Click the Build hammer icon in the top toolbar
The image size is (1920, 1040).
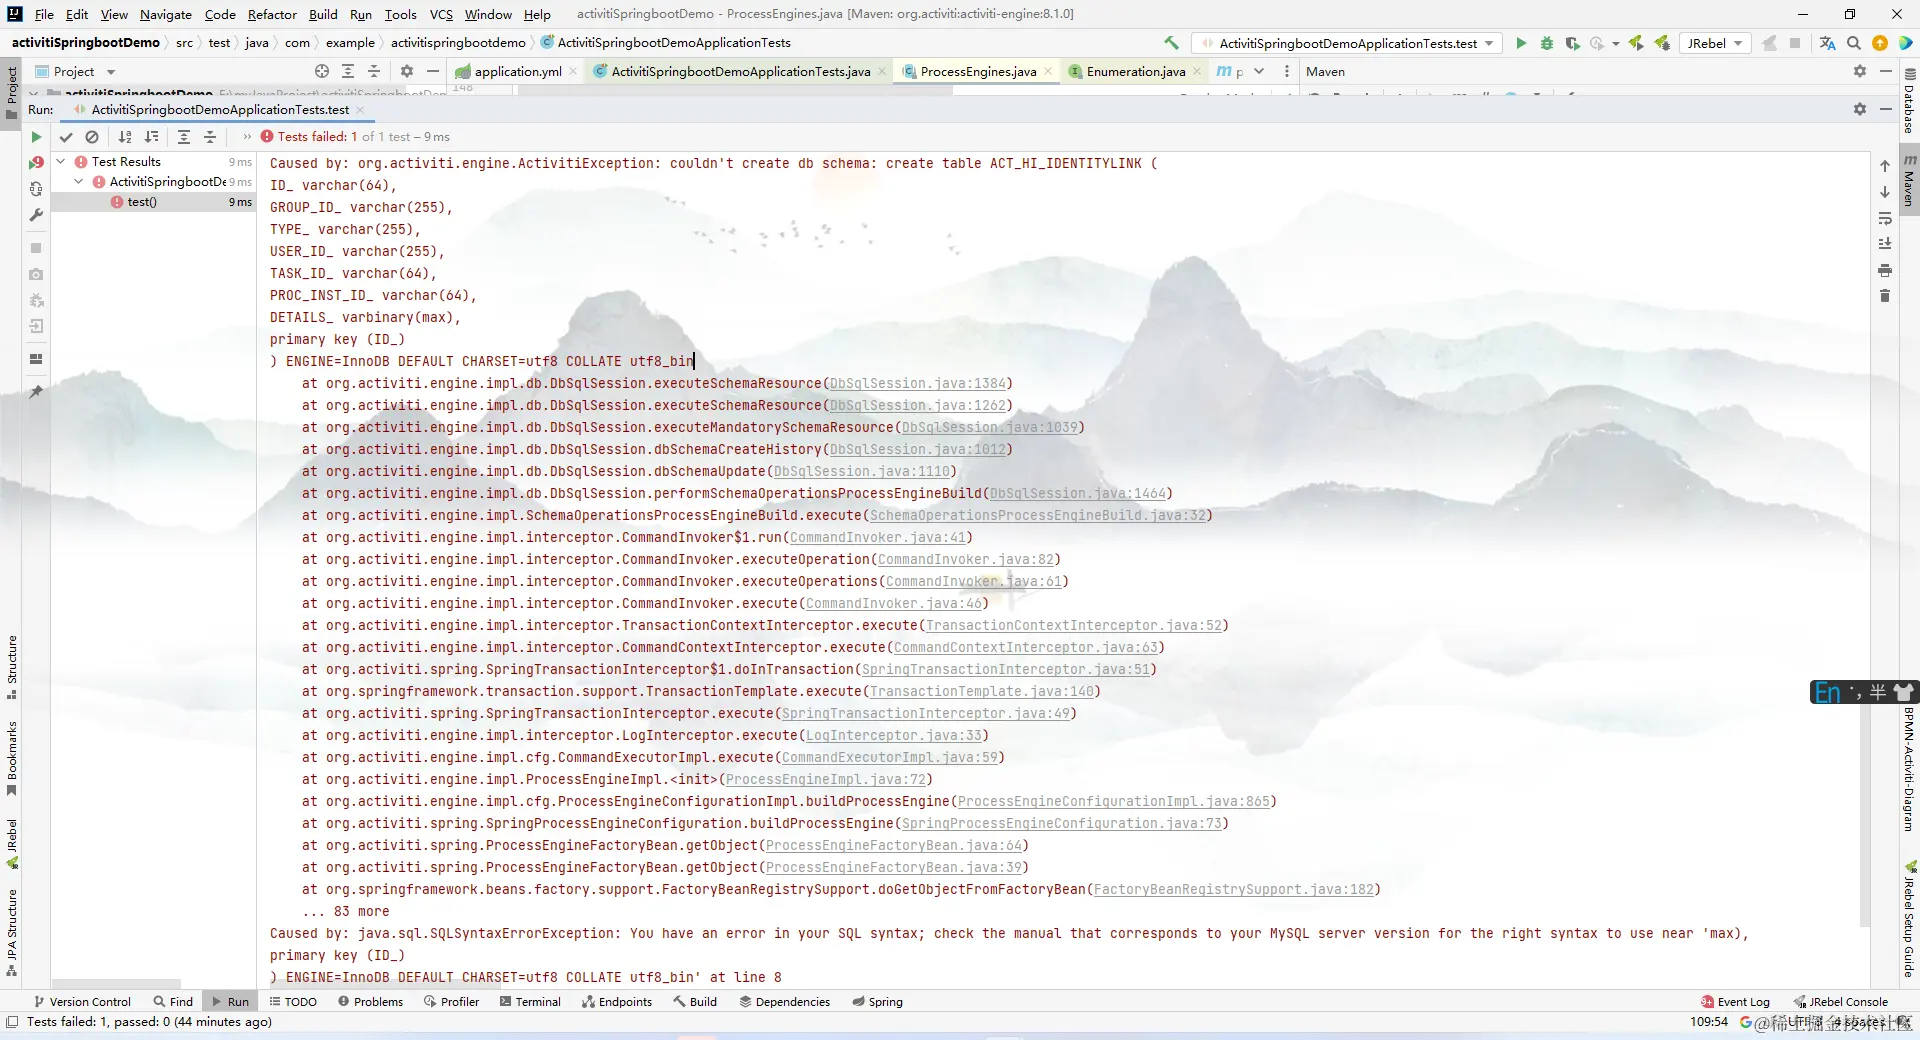pyautogui.click(x=1171, y=43)
